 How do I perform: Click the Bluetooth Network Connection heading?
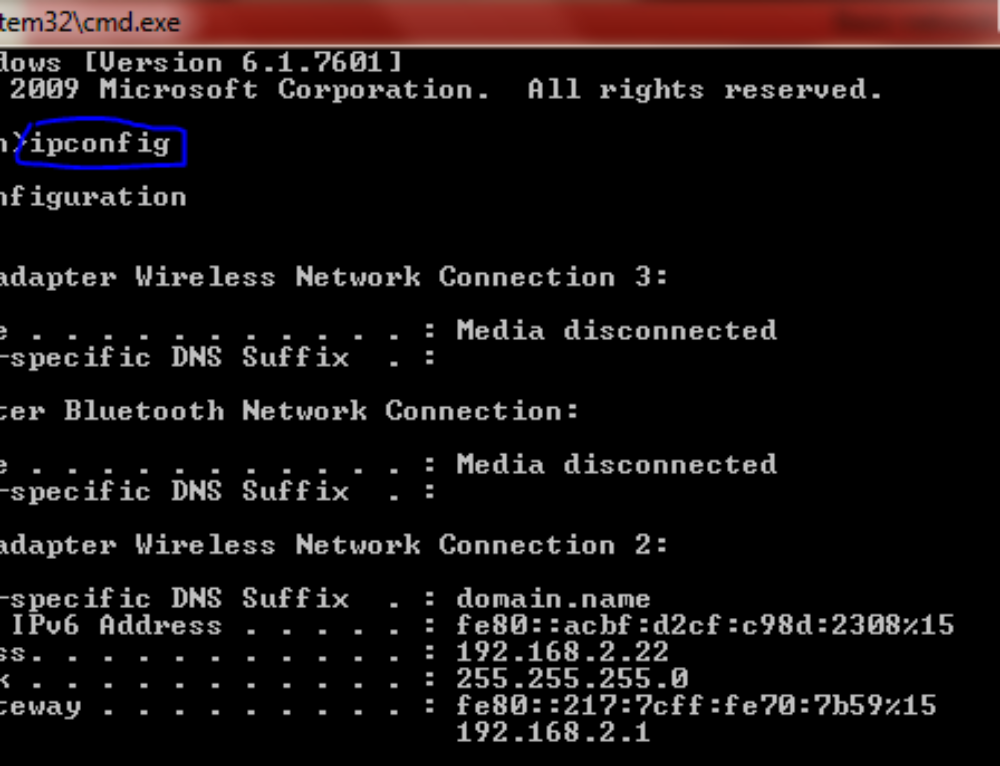(322, 411)
